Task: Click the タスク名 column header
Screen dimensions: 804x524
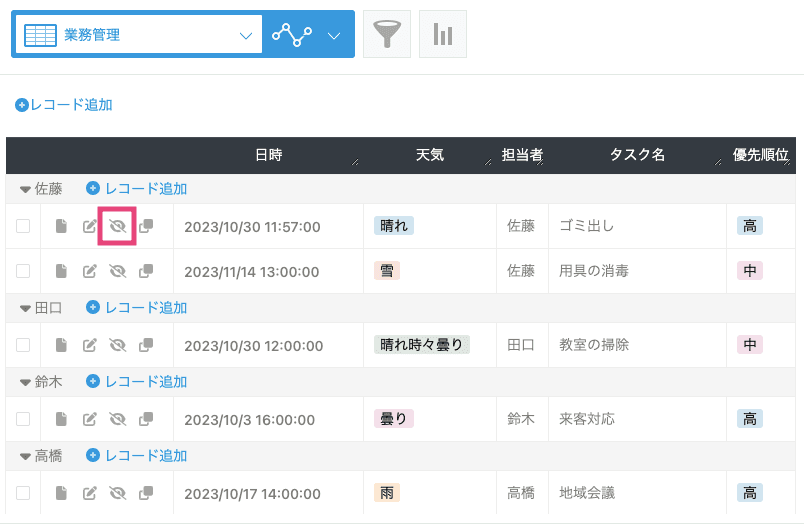Action: [x=637, y=155]
